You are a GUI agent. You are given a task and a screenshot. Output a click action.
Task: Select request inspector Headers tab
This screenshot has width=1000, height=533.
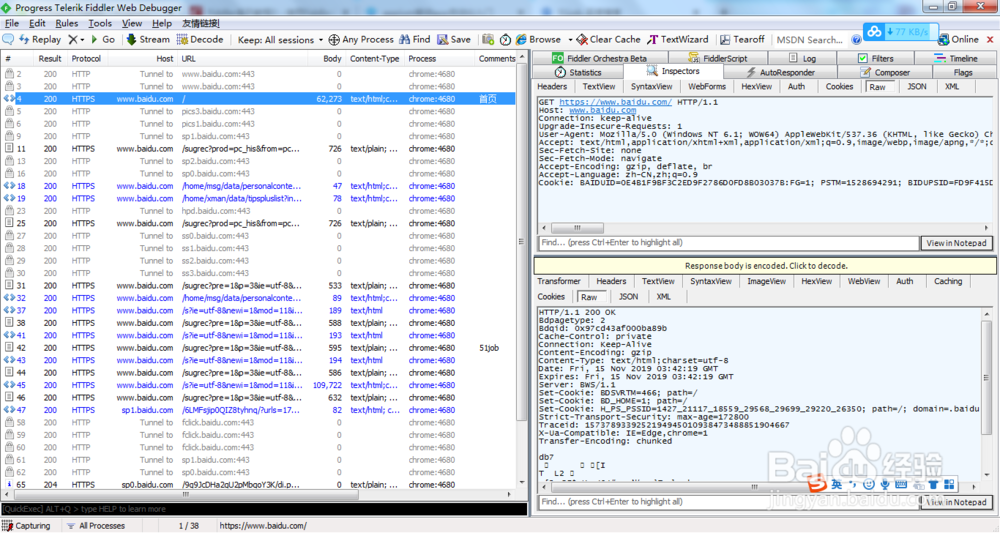552,87
